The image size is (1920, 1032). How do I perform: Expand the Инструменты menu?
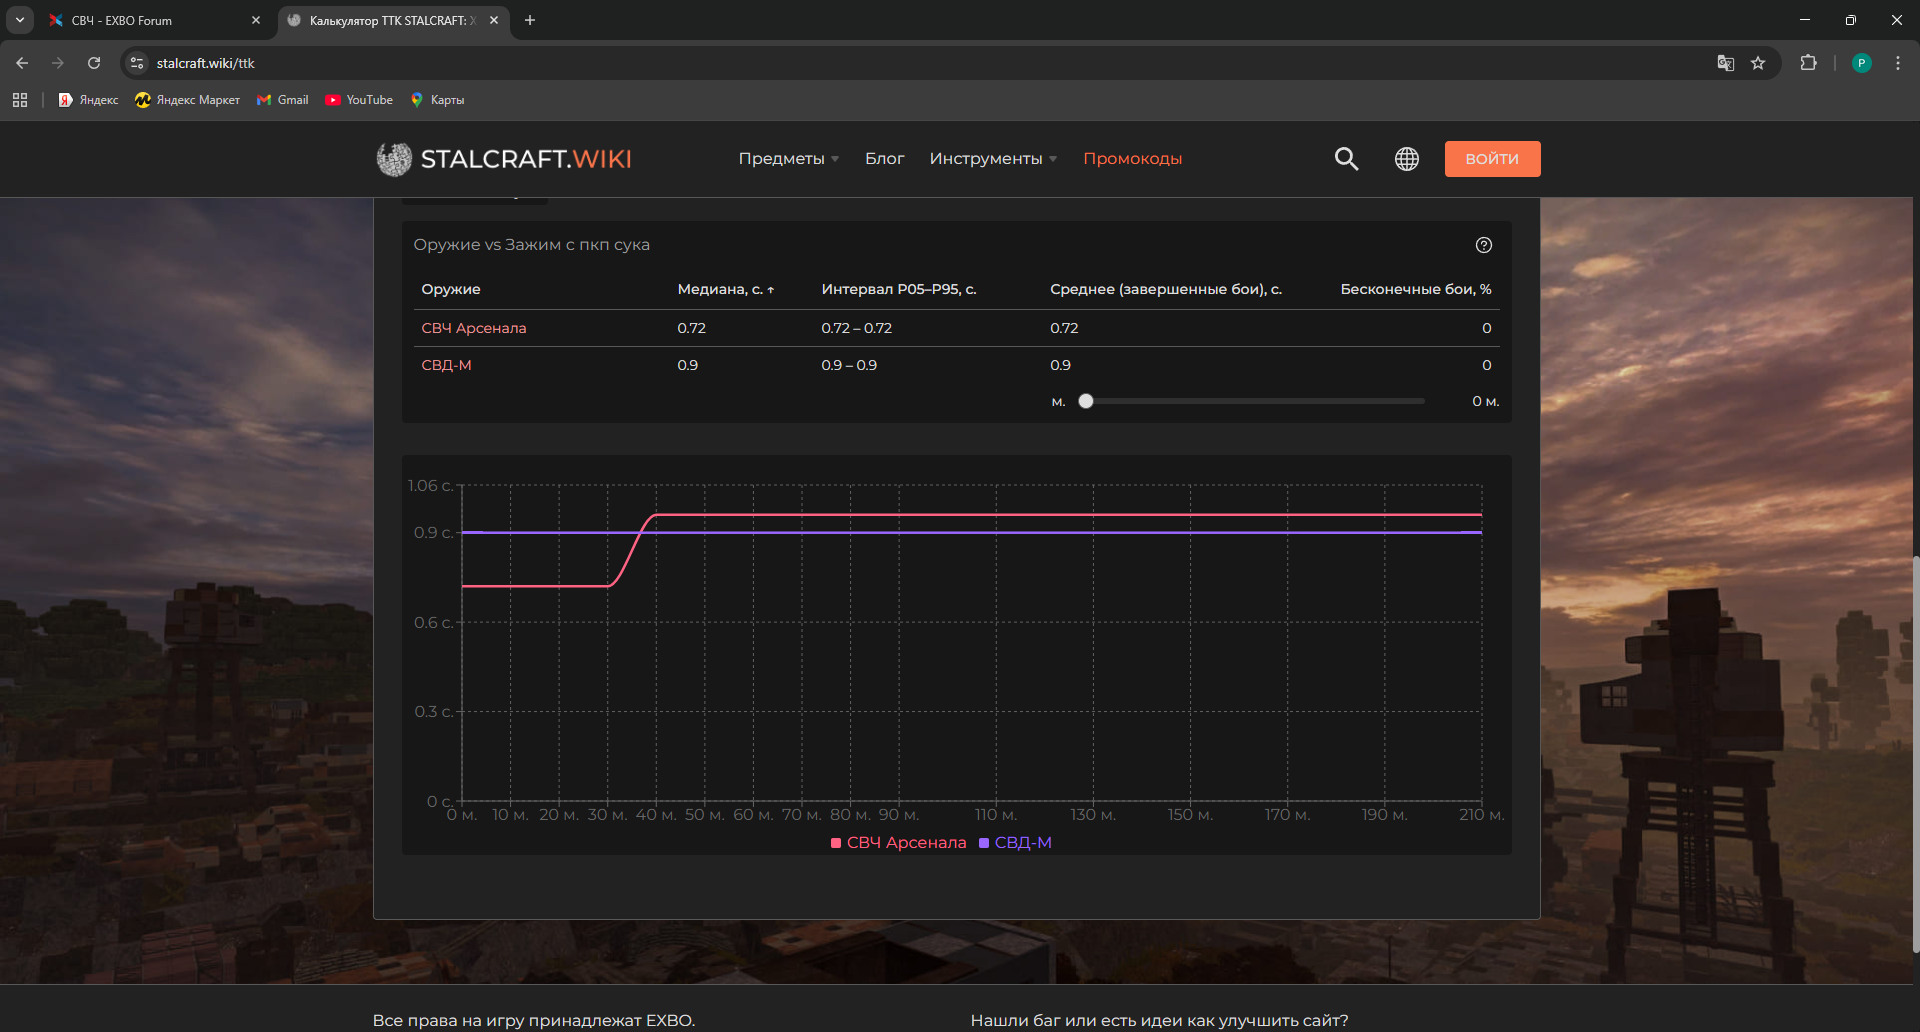click(993, 159)
